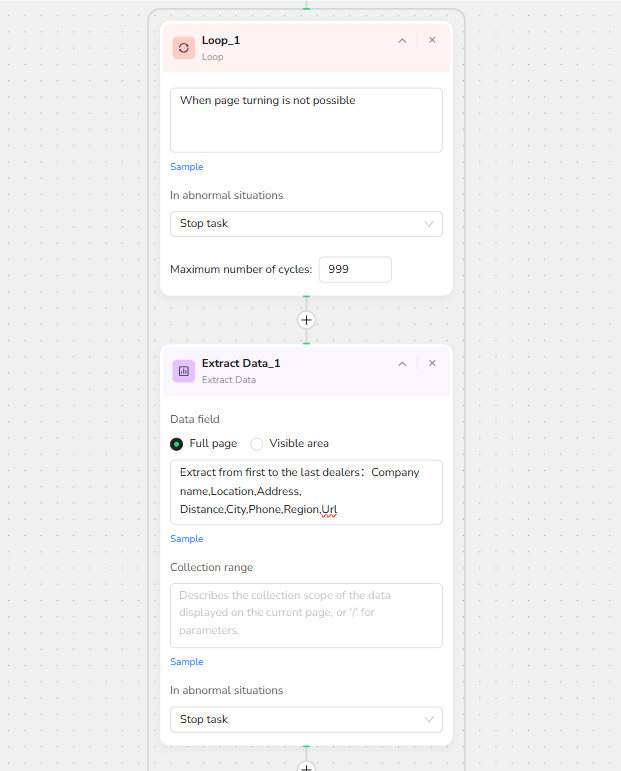Remove the Extract Data_1 node
The width and height of the screenshot is (621, 771).
432,363
